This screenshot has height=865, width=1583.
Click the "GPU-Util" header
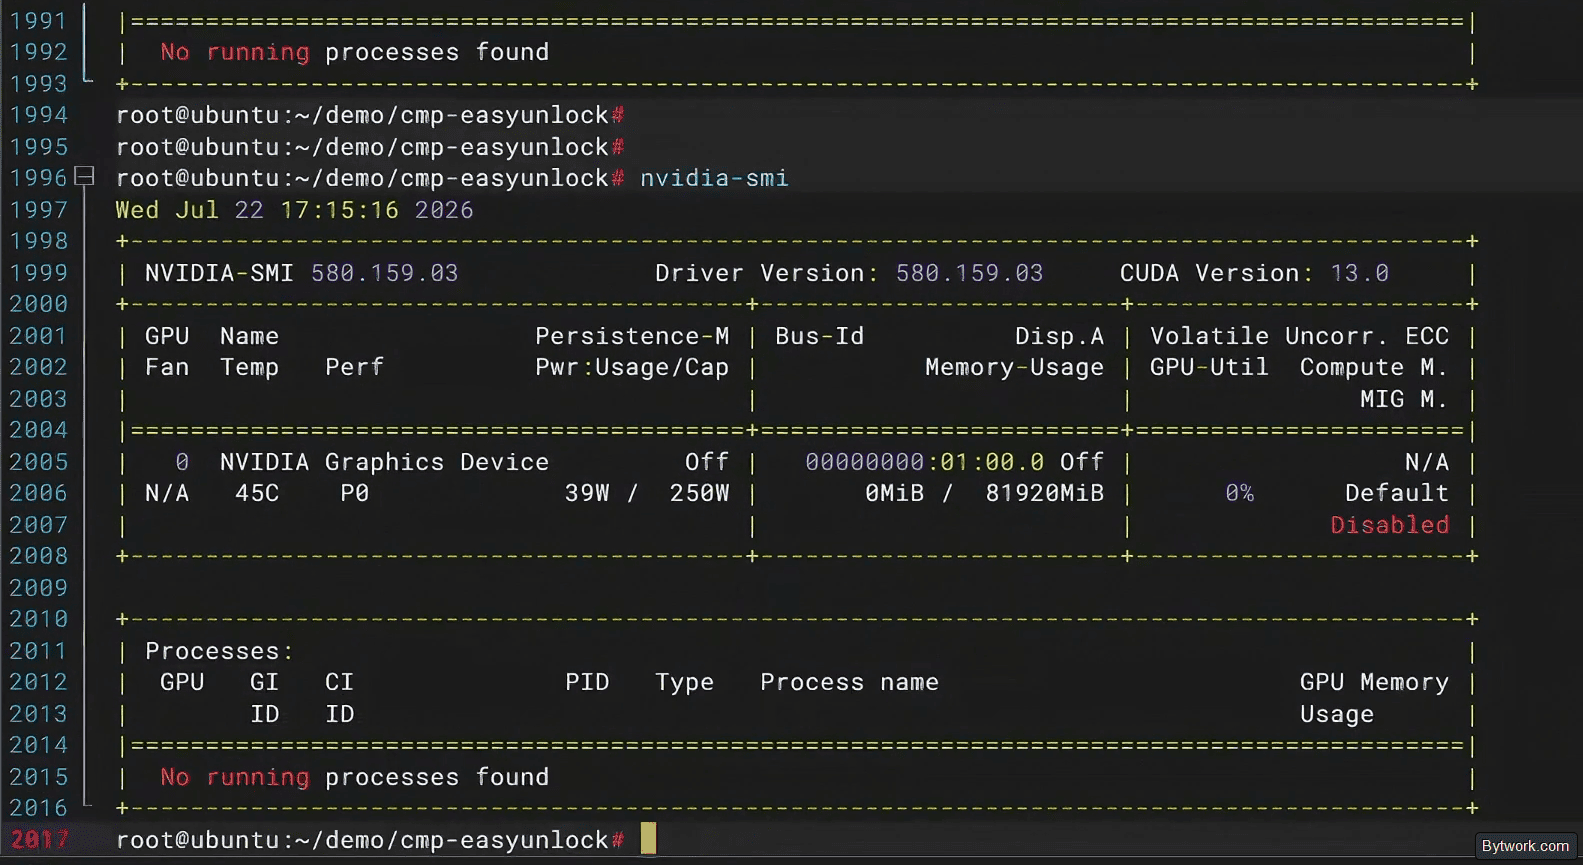(x=1209, y=367)
